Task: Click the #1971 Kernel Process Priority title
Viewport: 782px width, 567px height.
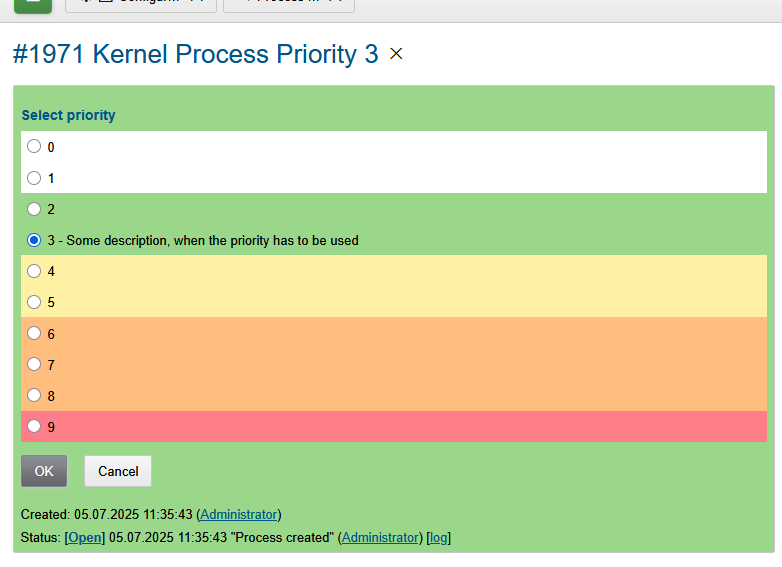Action: (195, 54)
